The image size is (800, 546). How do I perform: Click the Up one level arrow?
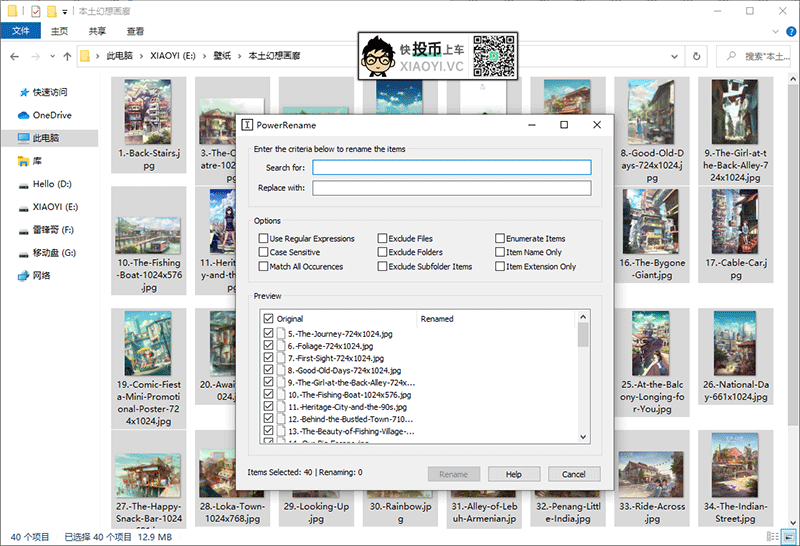click(67, 56)
